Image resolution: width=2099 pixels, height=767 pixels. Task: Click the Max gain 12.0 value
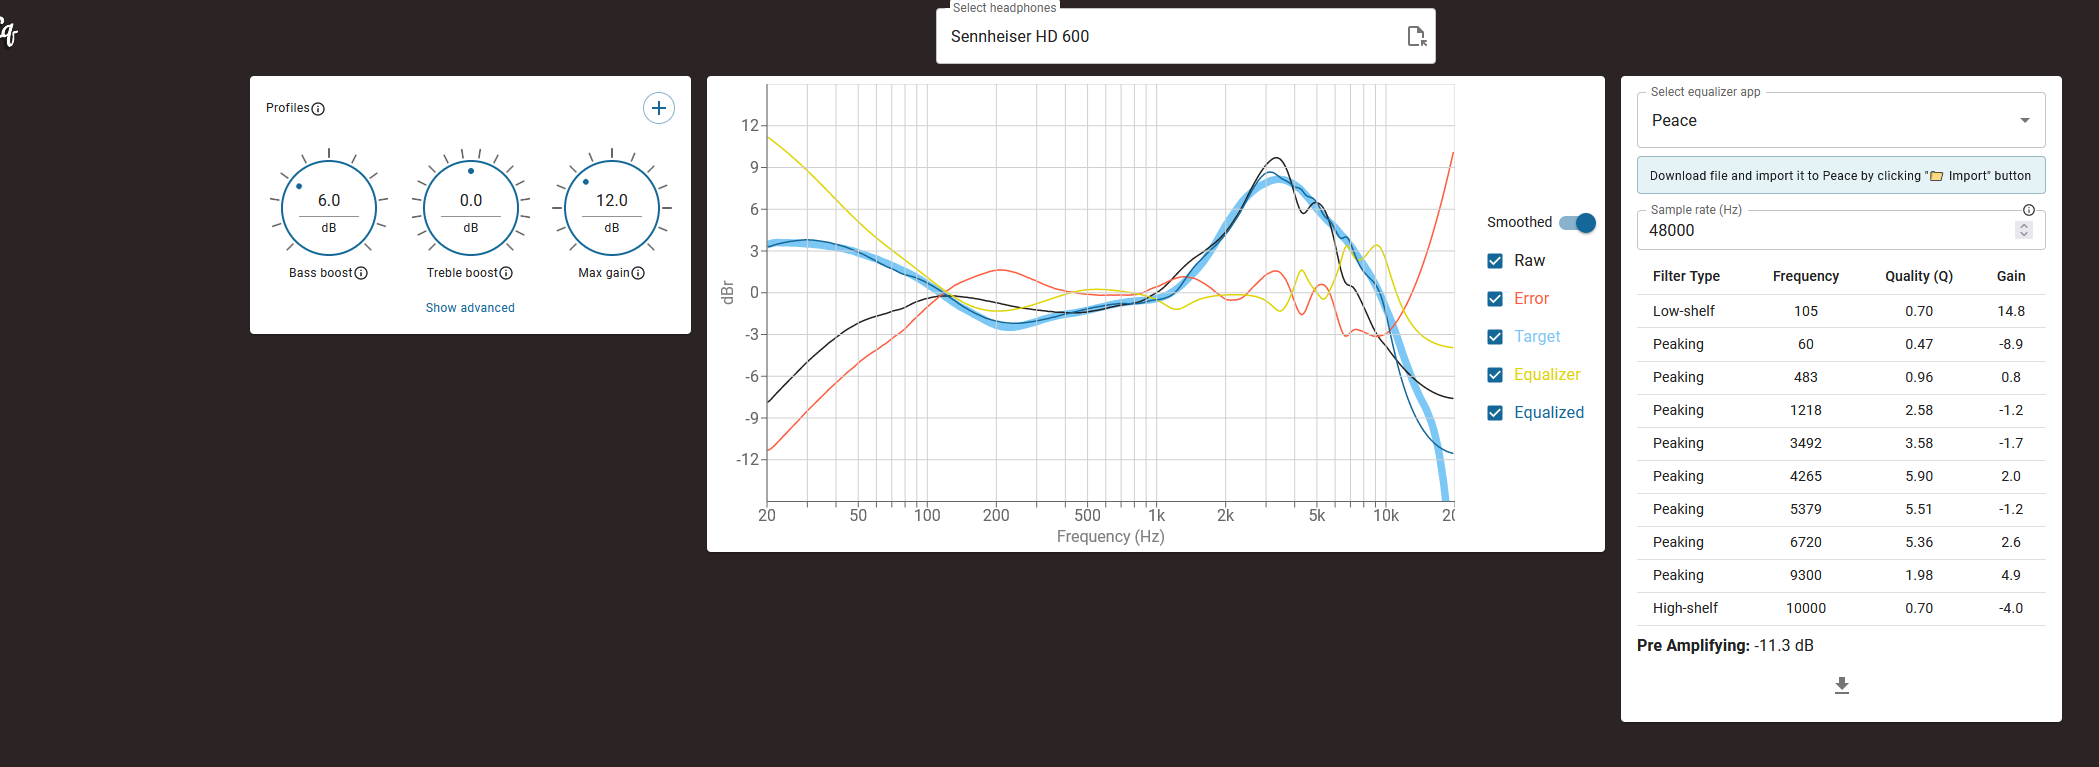pyautogui.click(x=612, y=200)
